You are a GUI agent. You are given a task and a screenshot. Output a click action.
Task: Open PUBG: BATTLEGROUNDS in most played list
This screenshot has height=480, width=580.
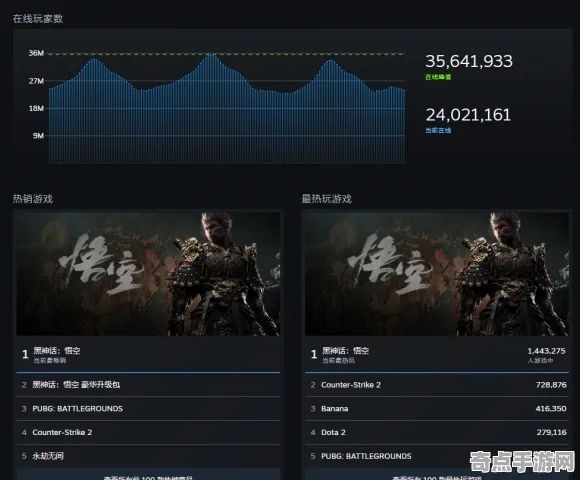(437, 456)
